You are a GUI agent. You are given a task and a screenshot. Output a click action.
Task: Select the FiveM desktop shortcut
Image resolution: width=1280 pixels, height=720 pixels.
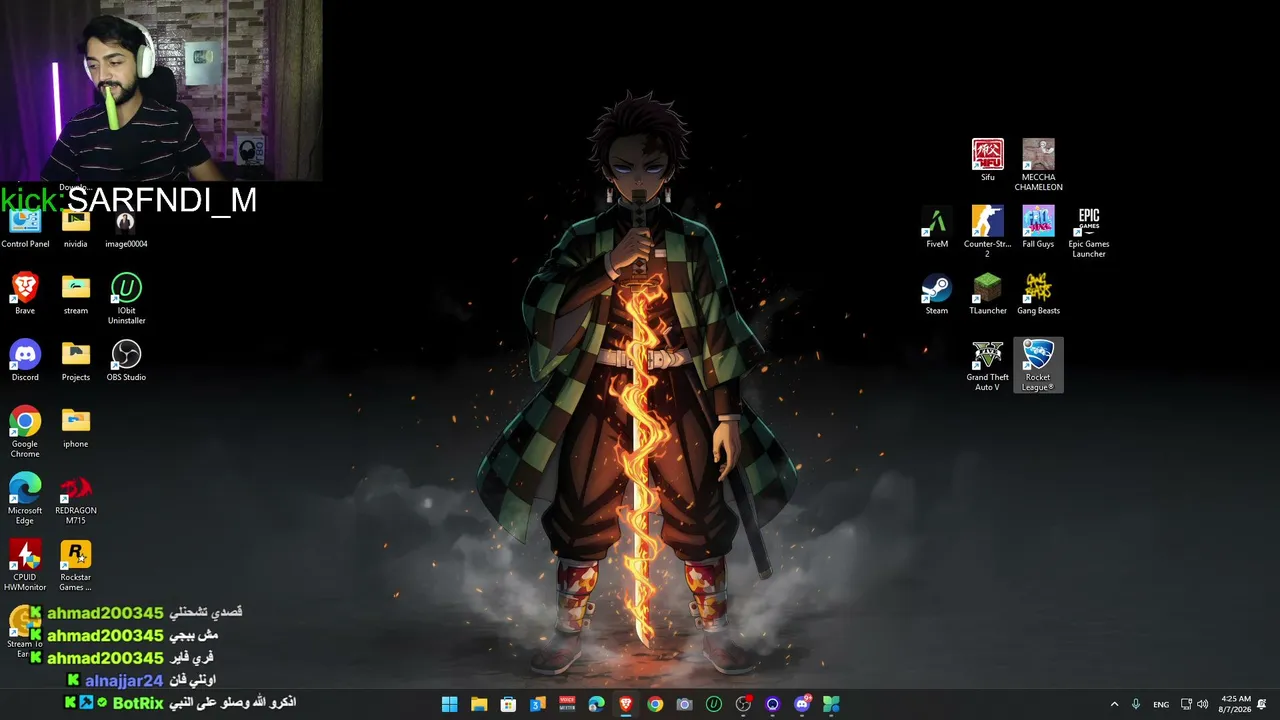(x=937, y=227)
